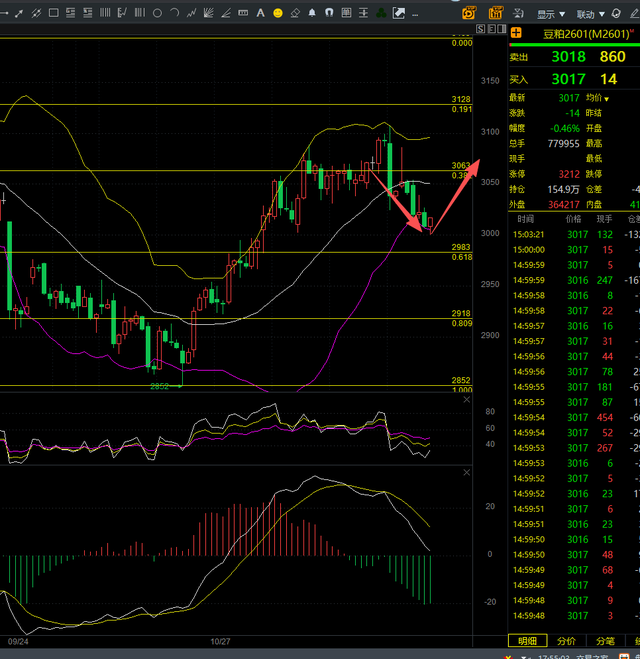The image size is (640, 659).
Task: Select the equal-period vertical lines tool
Action: pos(140,13)
